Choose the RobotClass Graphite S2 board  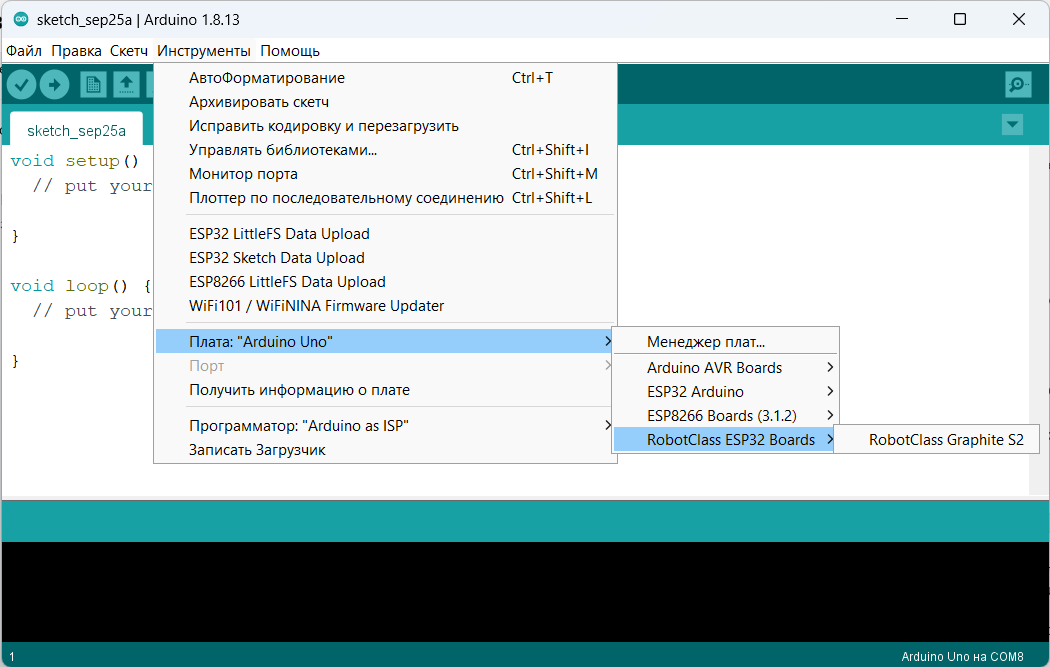937,440
